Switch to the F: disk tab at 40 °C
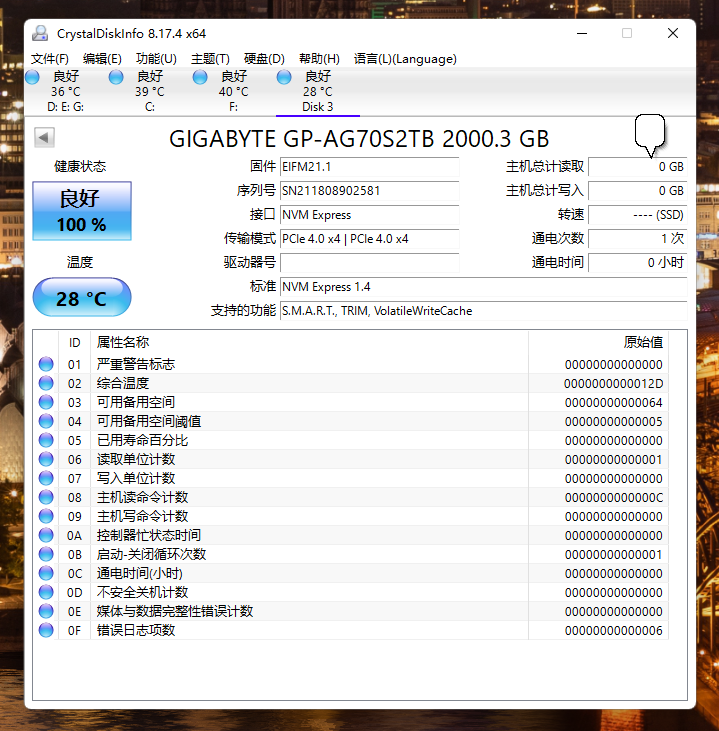This screenshot has width=719, height=731. (234, 91)
